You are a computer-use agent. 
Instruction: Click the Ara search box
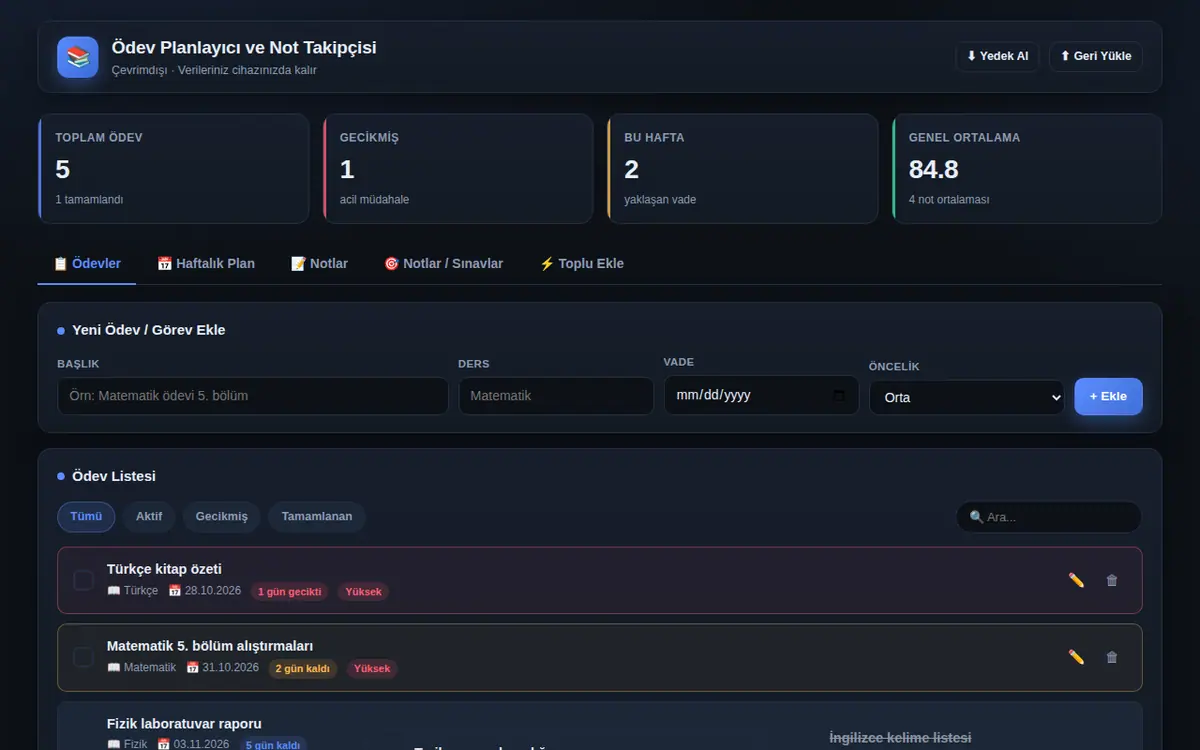[1049, 517]
